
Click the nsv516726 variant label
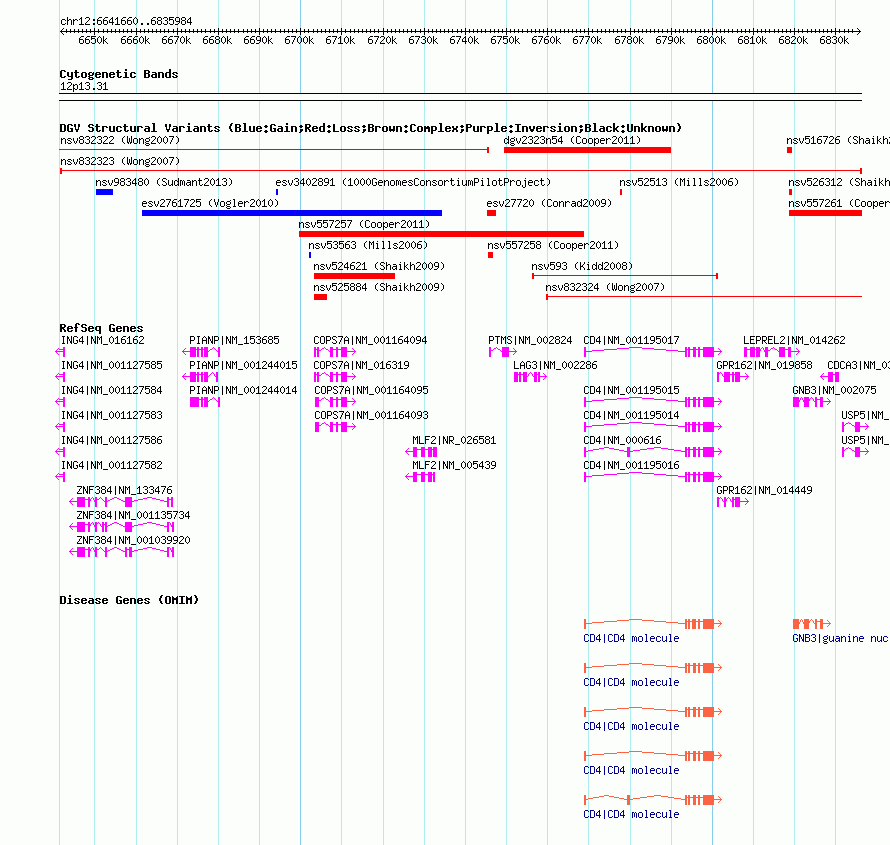[838, 140]
